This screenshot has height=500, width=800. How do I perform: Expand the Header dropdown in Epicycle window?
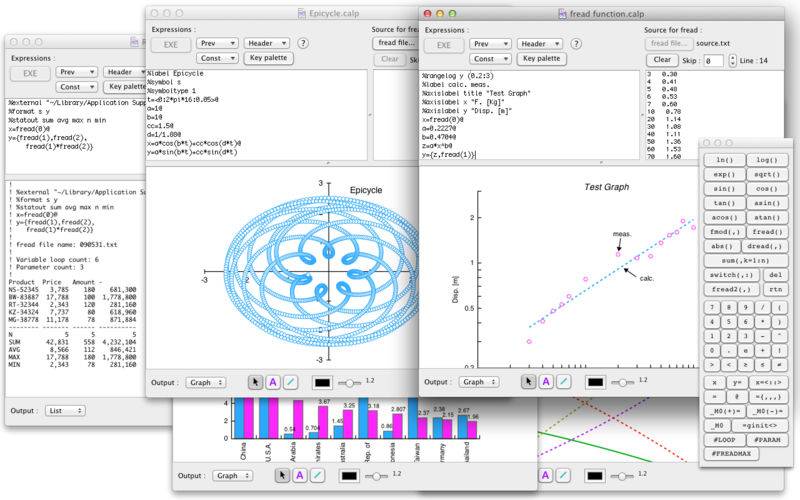(x=267, y=43)
